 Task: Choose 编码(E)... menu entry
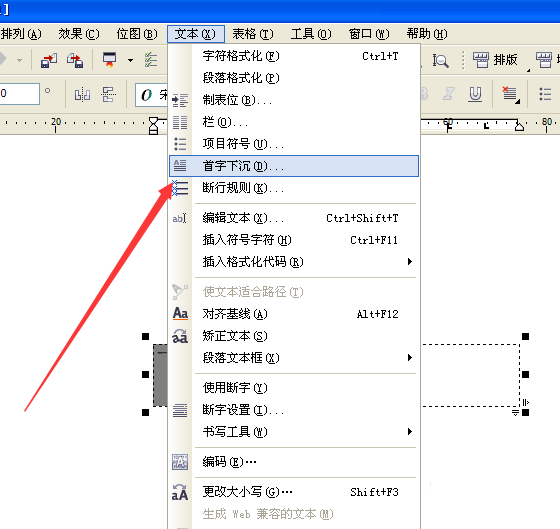click(x=294, y=462)
